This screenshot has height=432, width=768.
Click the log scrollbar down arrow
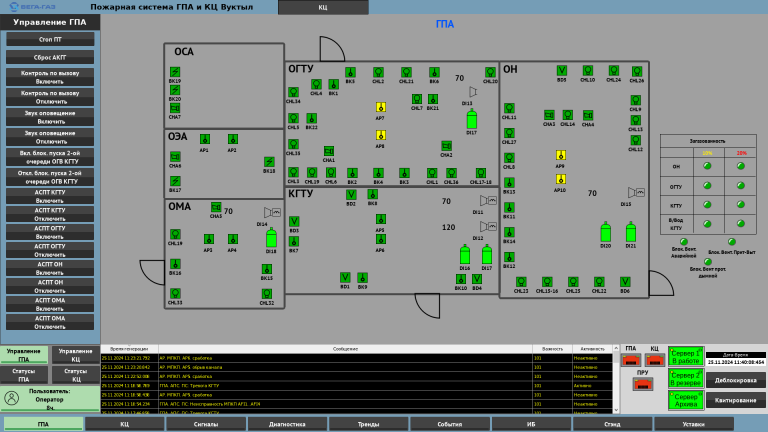coord(616,410)
